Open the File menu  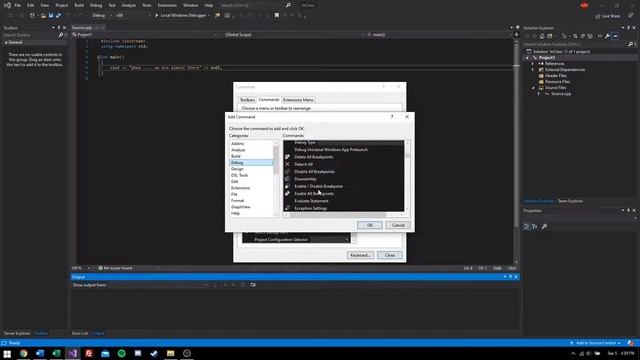[x=18, y=5]
